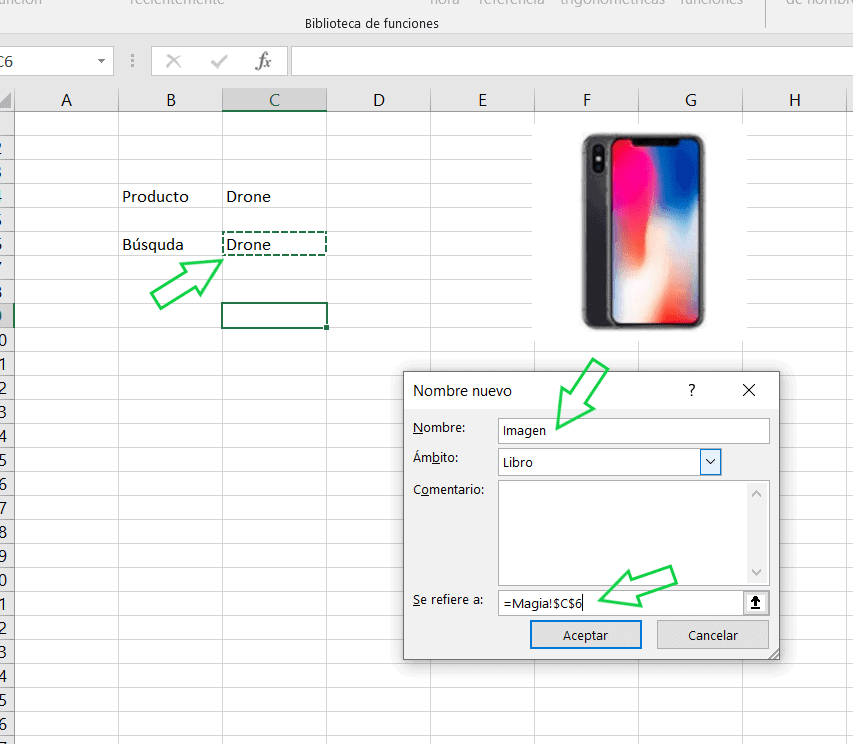
Task: Select column G header
Action: 690,100
